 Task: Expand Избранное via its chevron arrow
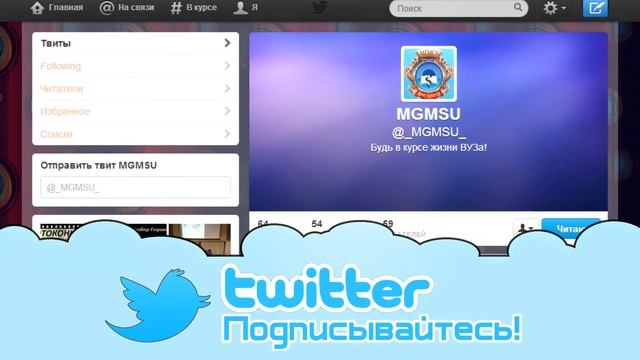[227, 111]
